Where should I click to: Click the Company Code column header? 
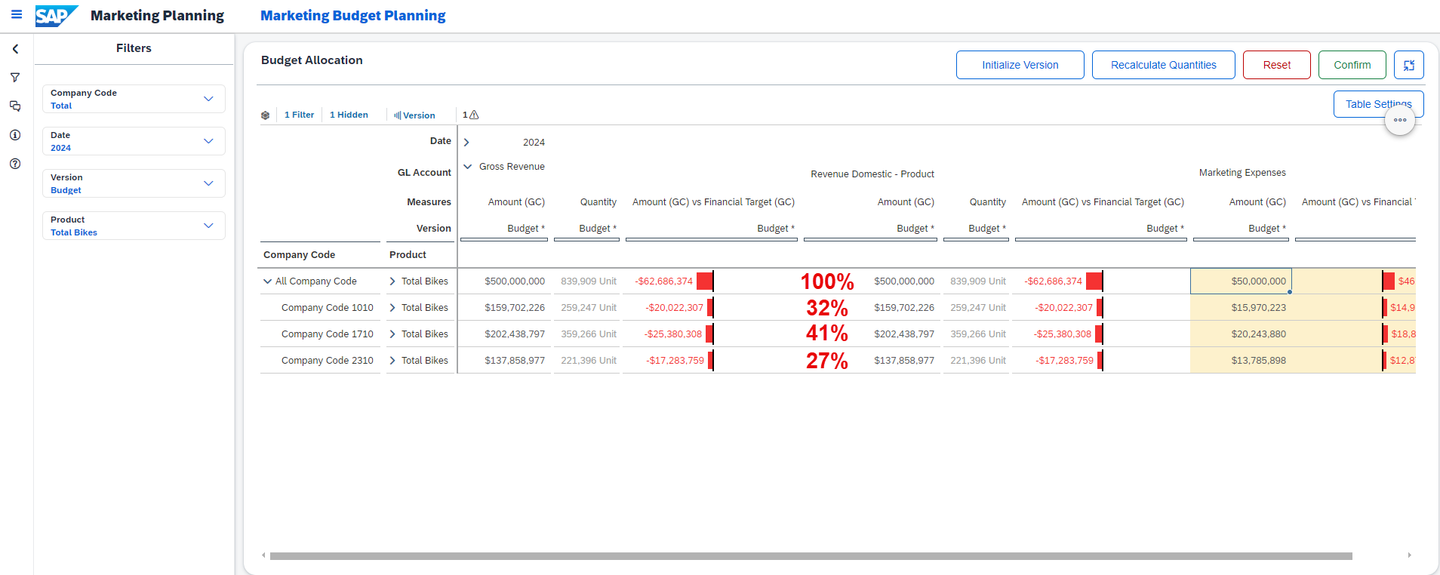point(299,255)
